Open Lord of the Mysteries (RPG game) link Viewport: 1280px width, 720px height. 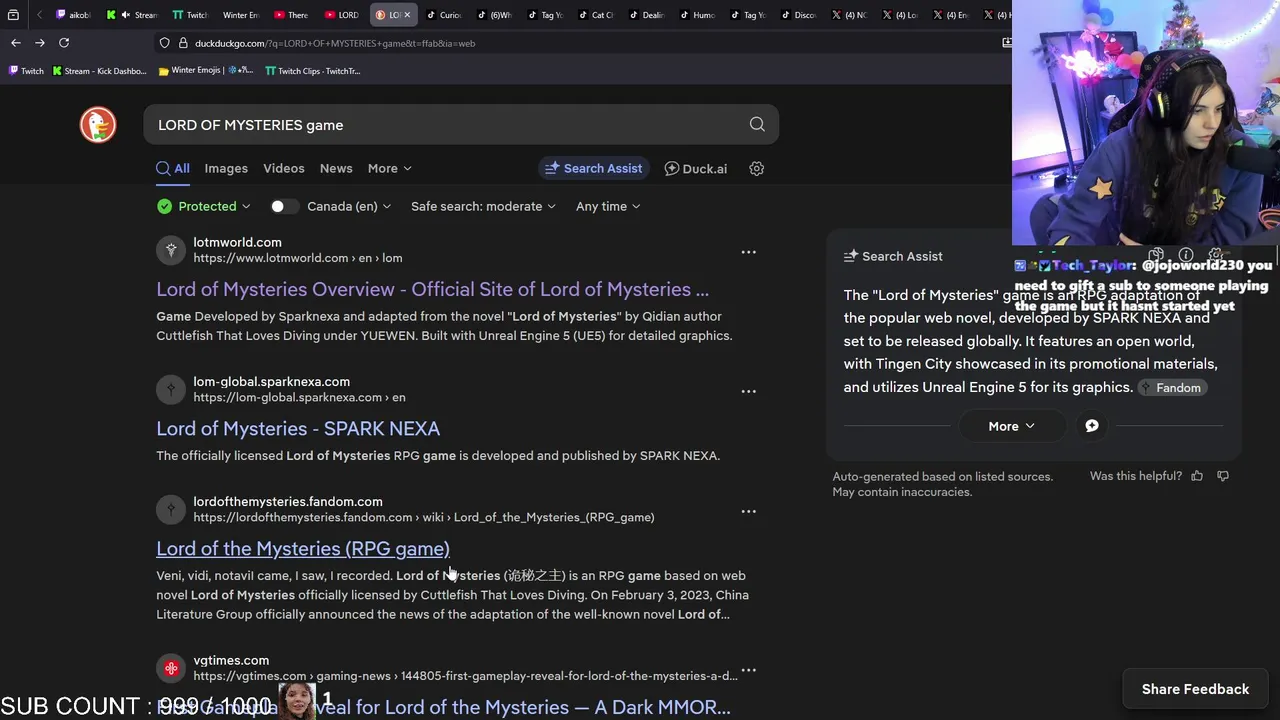(303, 548)
